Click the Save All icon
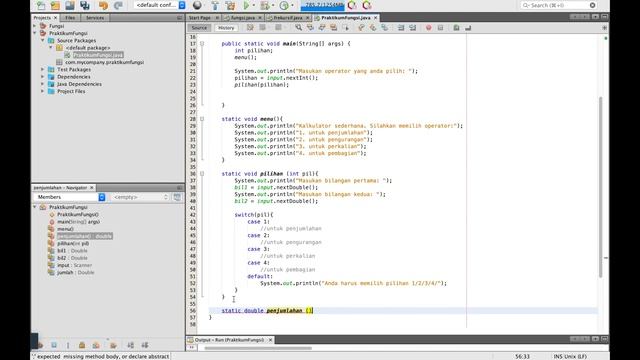640x360 pixels. click(x=84, y=5)
